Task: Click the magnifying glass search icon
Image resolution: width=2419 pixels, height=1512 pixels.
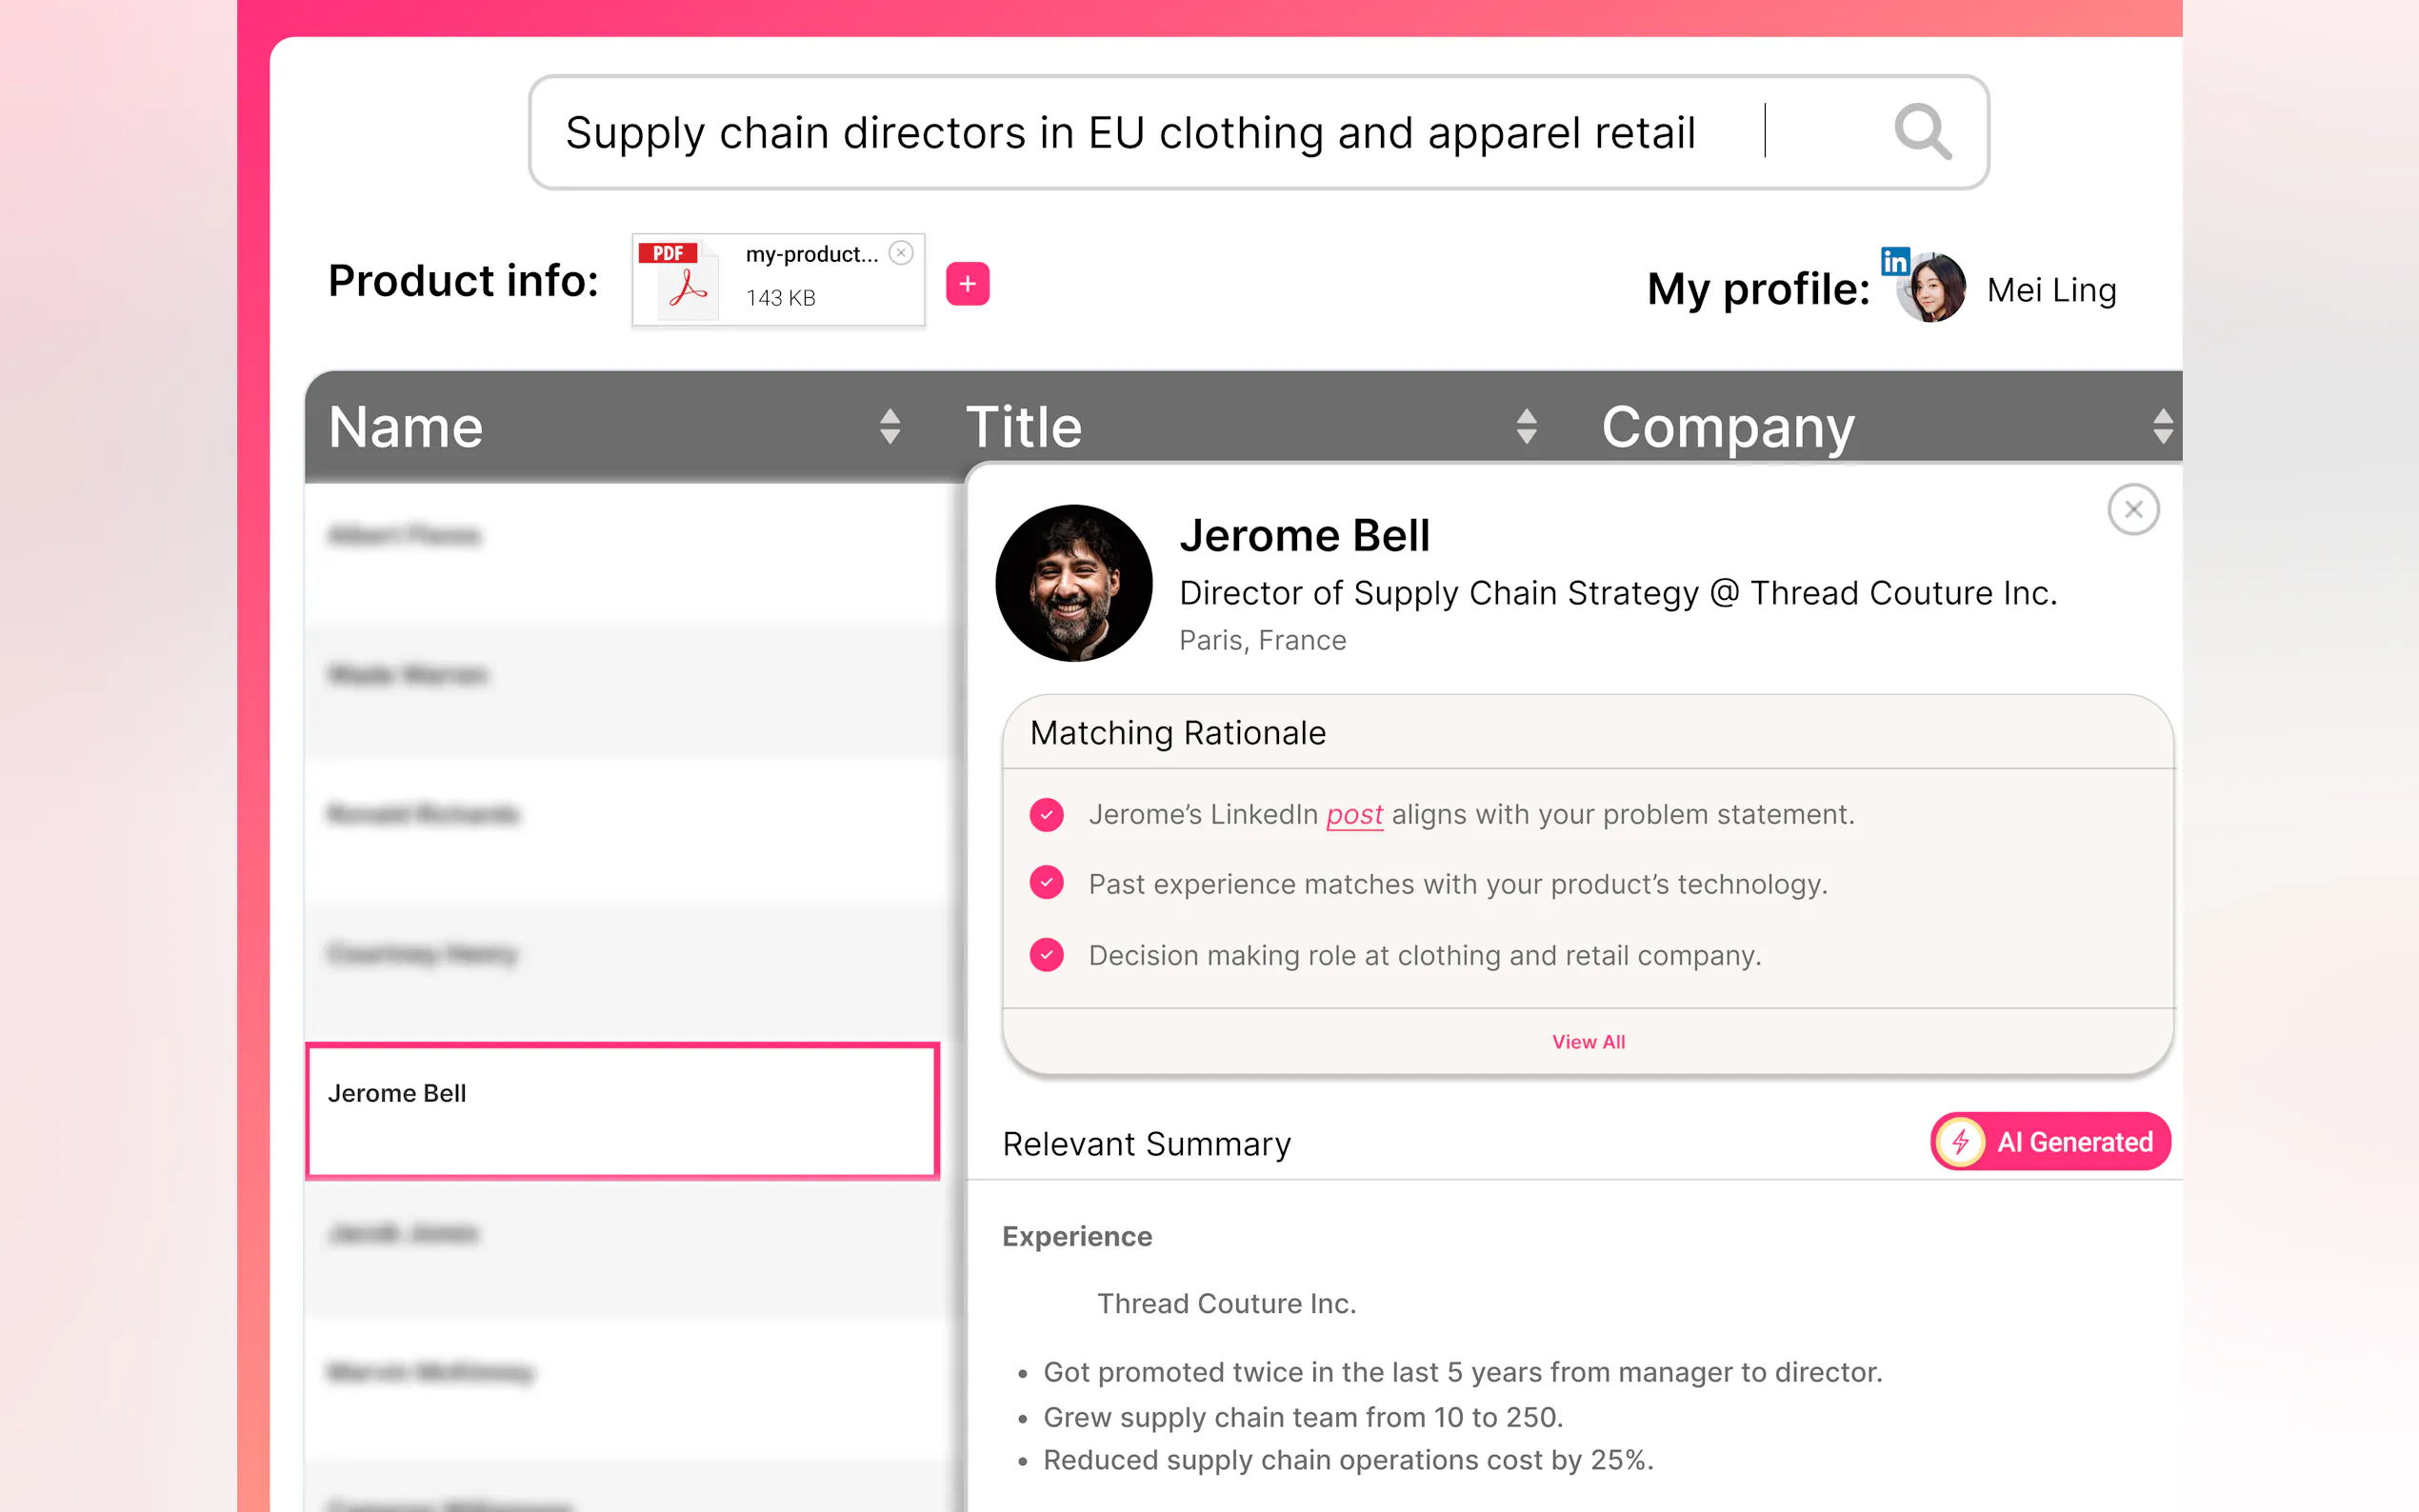Action: pyautogui.click(x=1922, y=132)
